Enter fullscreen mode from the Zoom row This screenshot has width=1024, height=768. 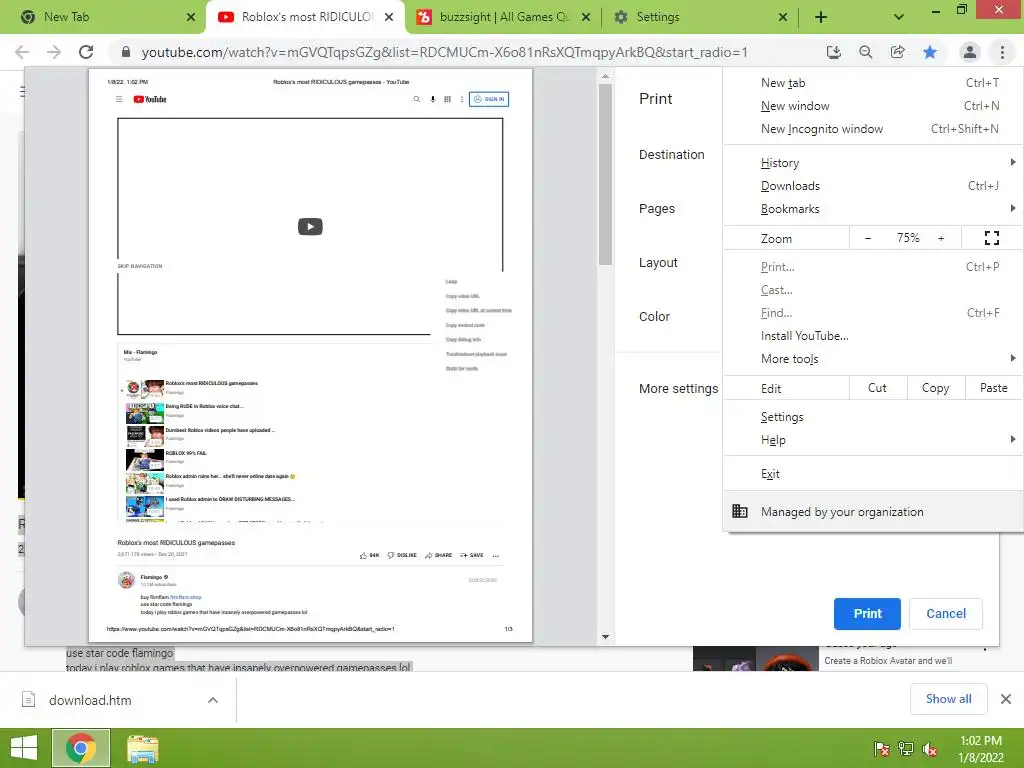[991, 238]
